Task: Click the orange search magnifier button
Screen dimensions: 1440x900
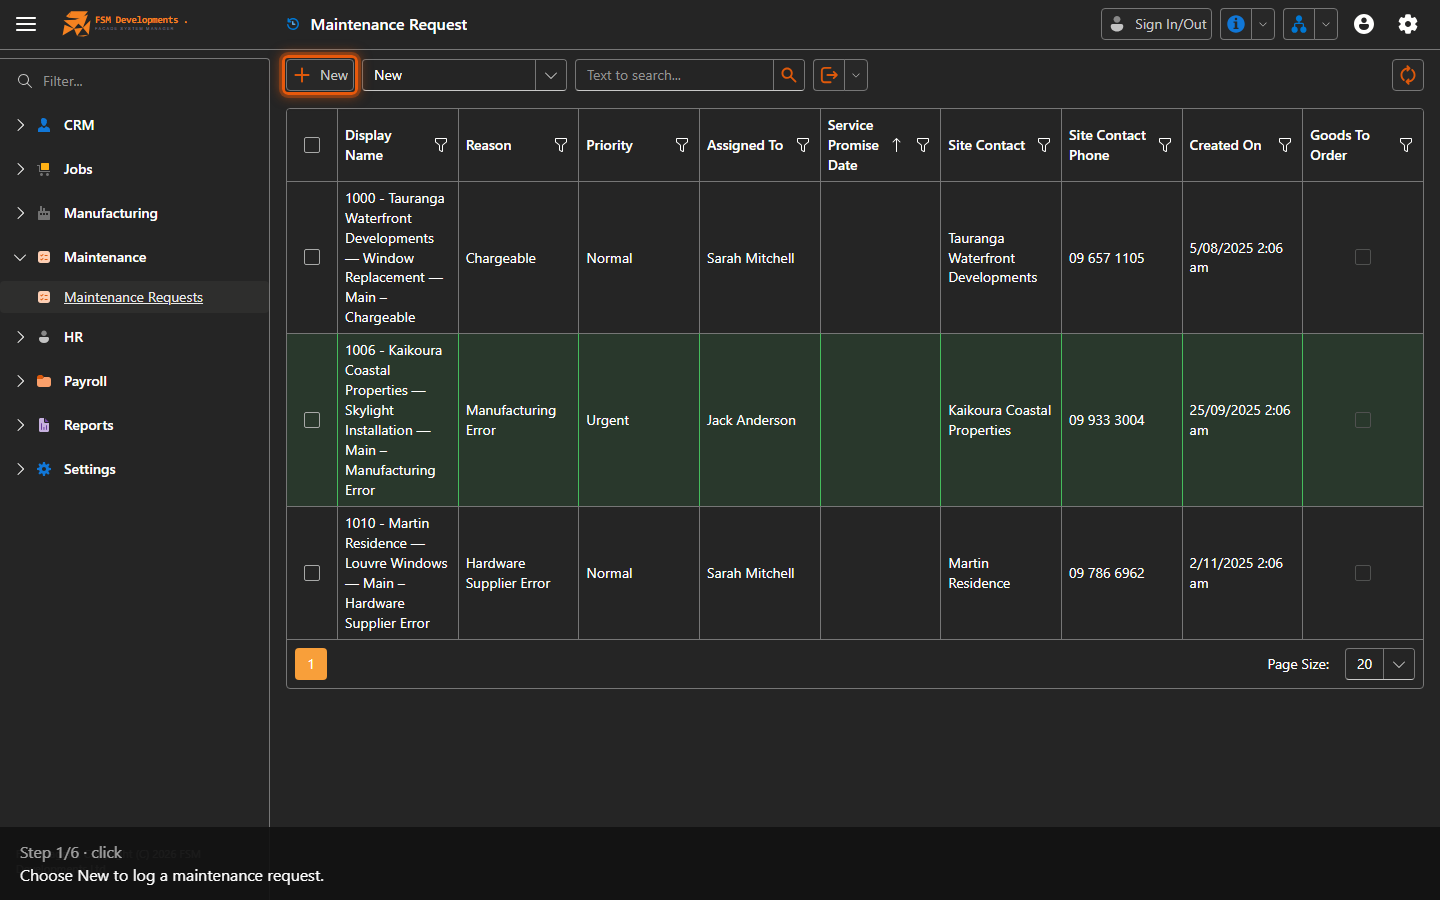Action: [x=789, y=75]
